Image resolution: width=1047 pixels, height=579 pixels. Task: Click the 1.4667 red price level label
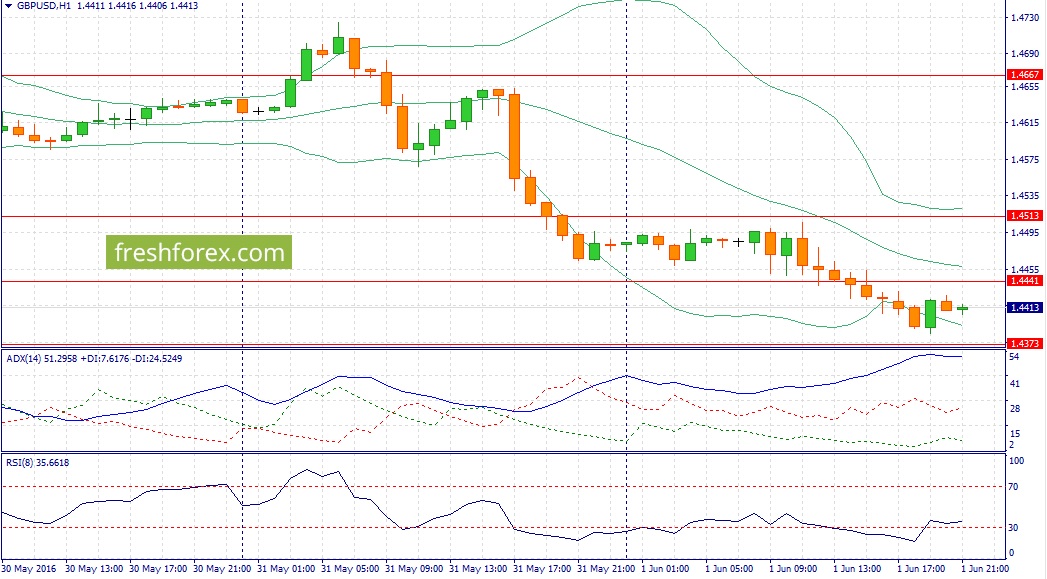pos(1024,75)
